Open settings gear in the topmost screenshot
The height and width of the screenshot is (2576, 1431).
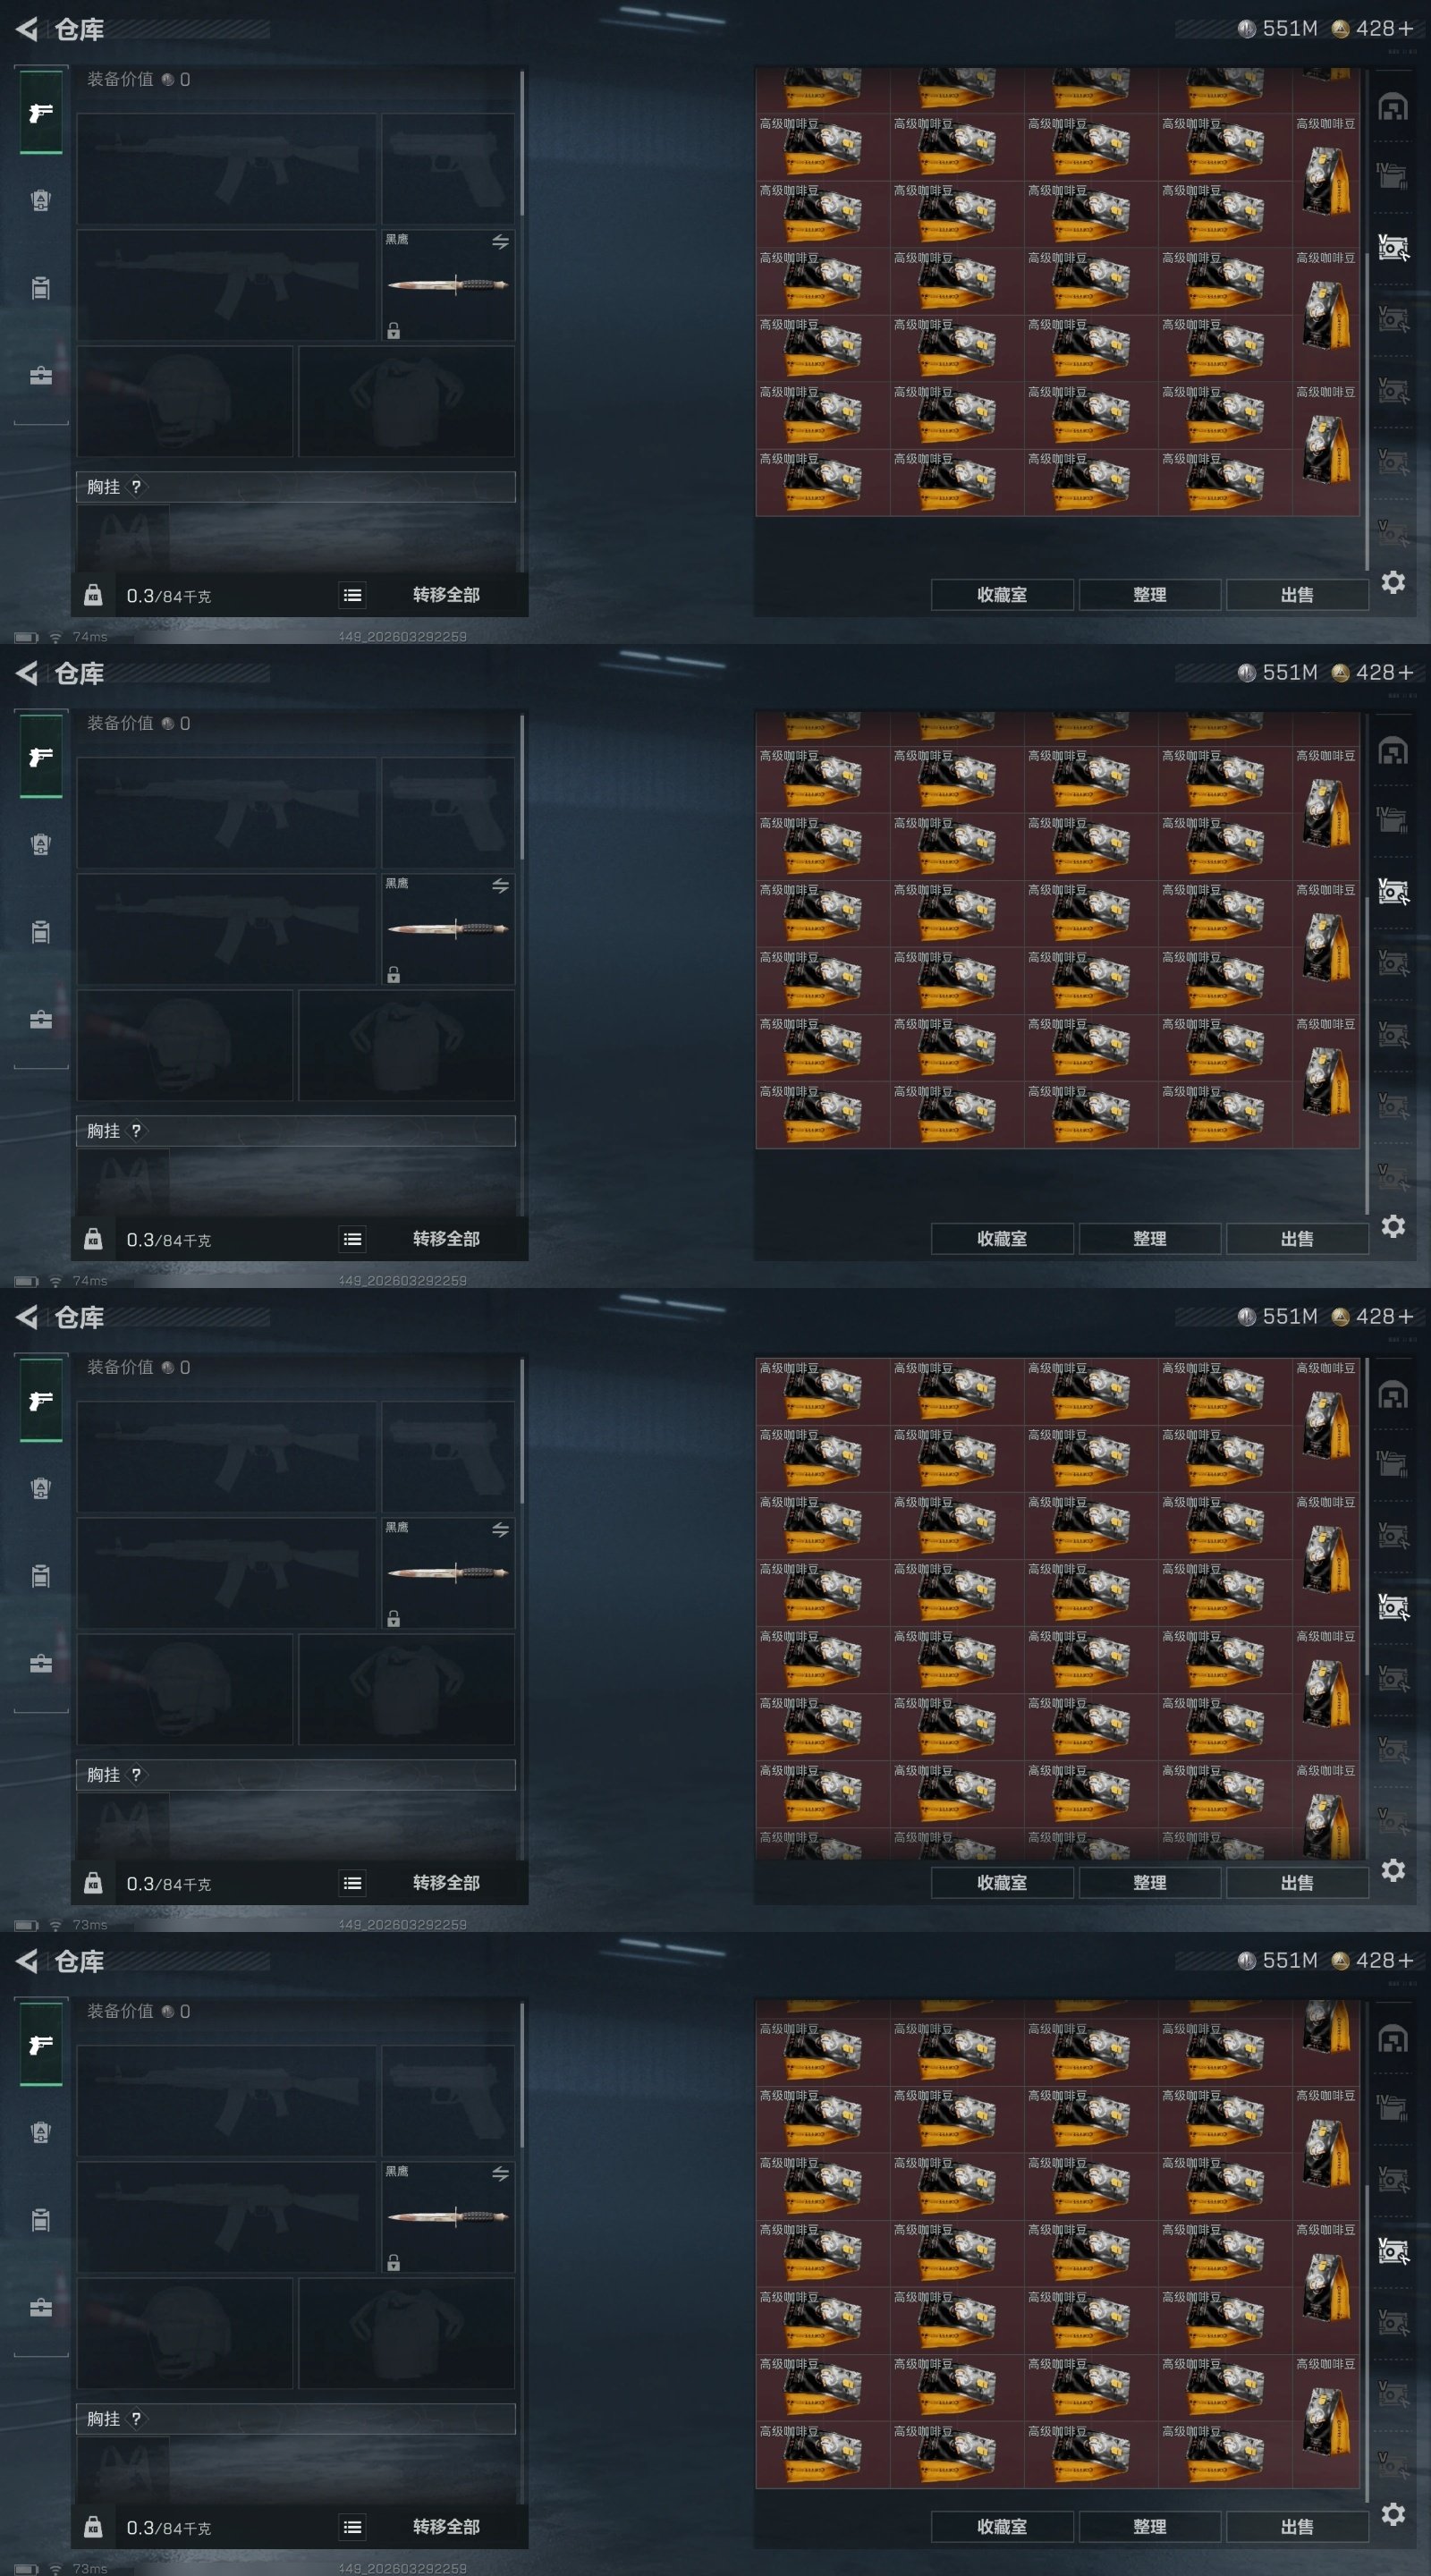coord(1393,582)
